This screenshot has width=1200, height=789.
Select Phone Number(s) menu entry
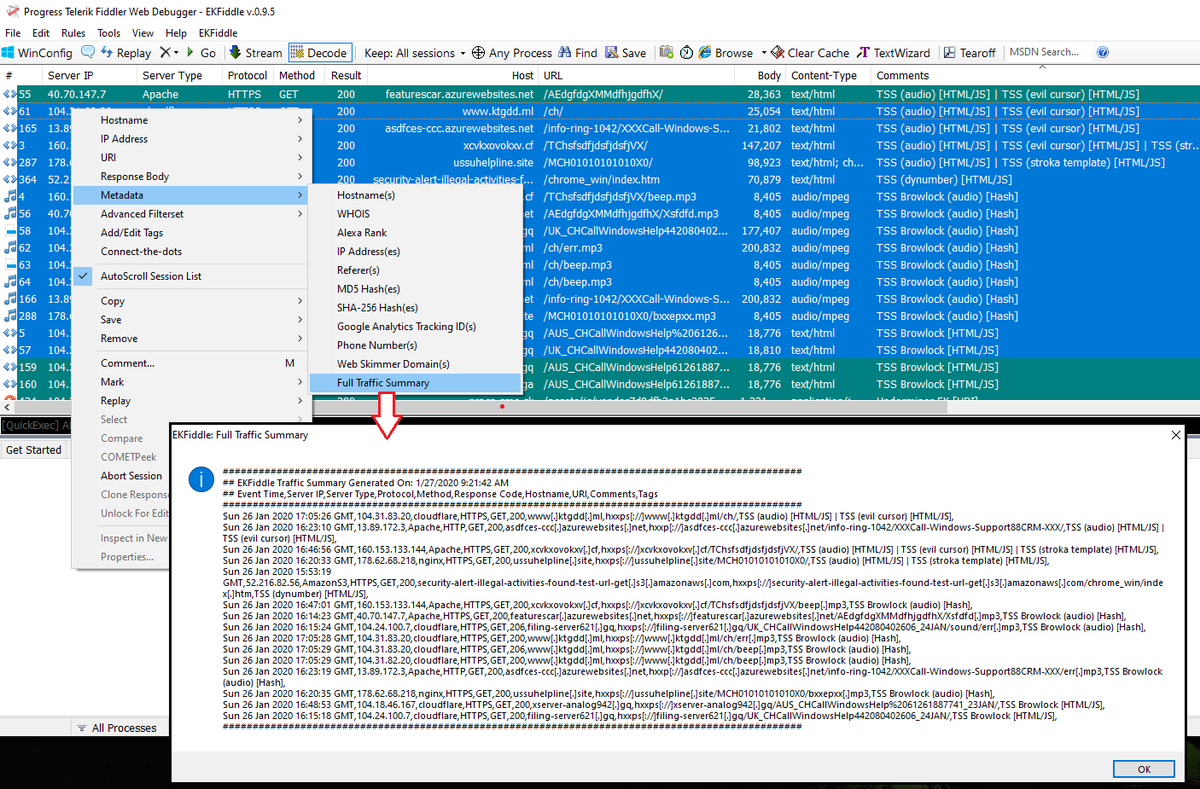pos(415,345)
